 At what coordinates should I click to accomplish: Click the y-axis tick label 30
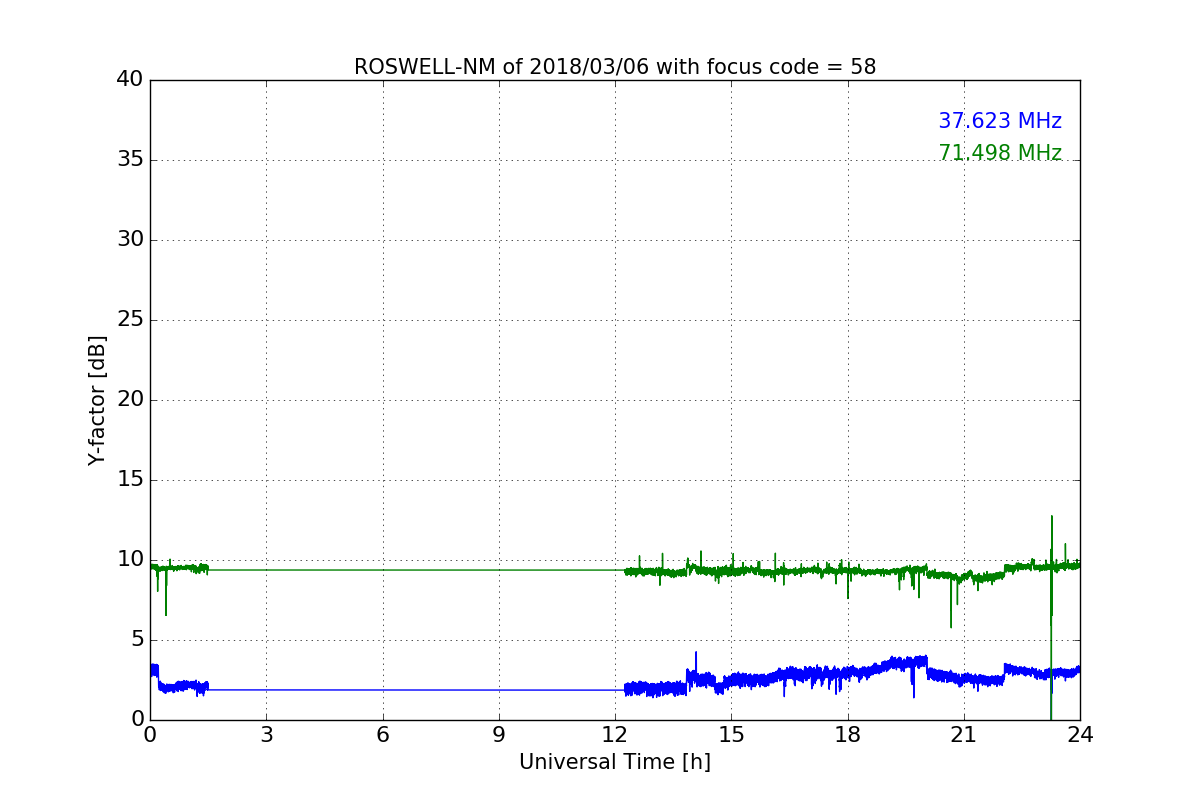(130, 239)
